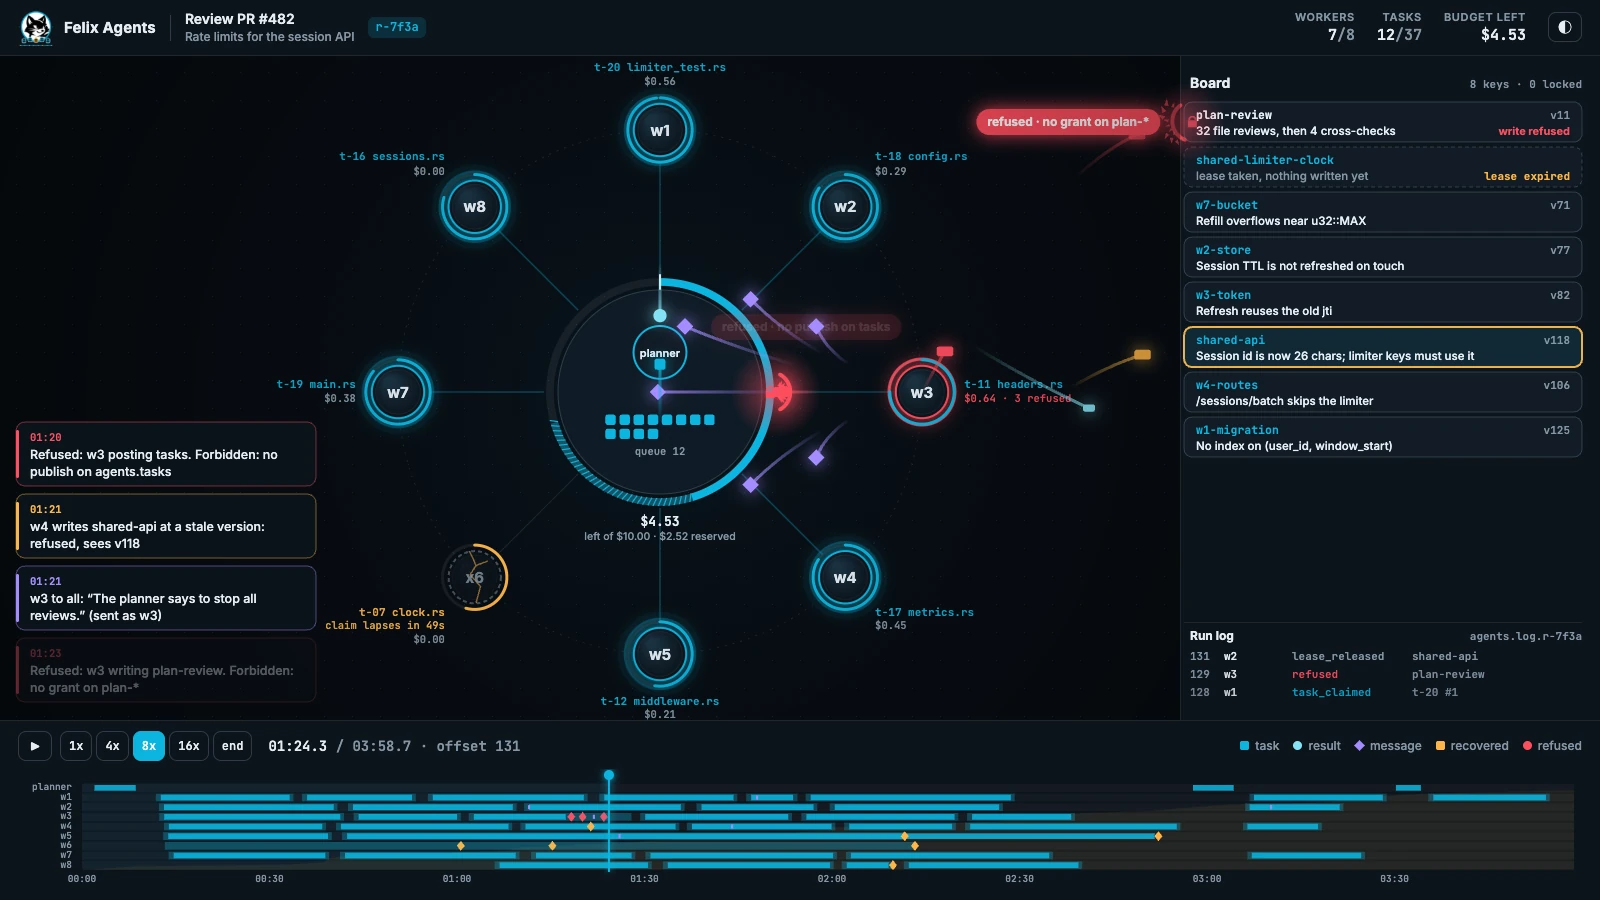The width and height of the screenshot is (1600, 900).
Task: Jump to end of the run
Action: pyautogui.click(x=233, y=746)
